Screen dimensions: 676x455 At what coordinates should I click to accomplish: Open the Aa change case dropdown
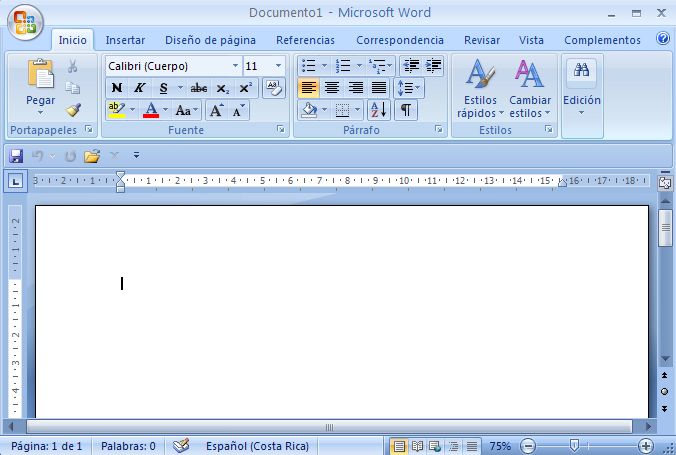click(186, 110)
